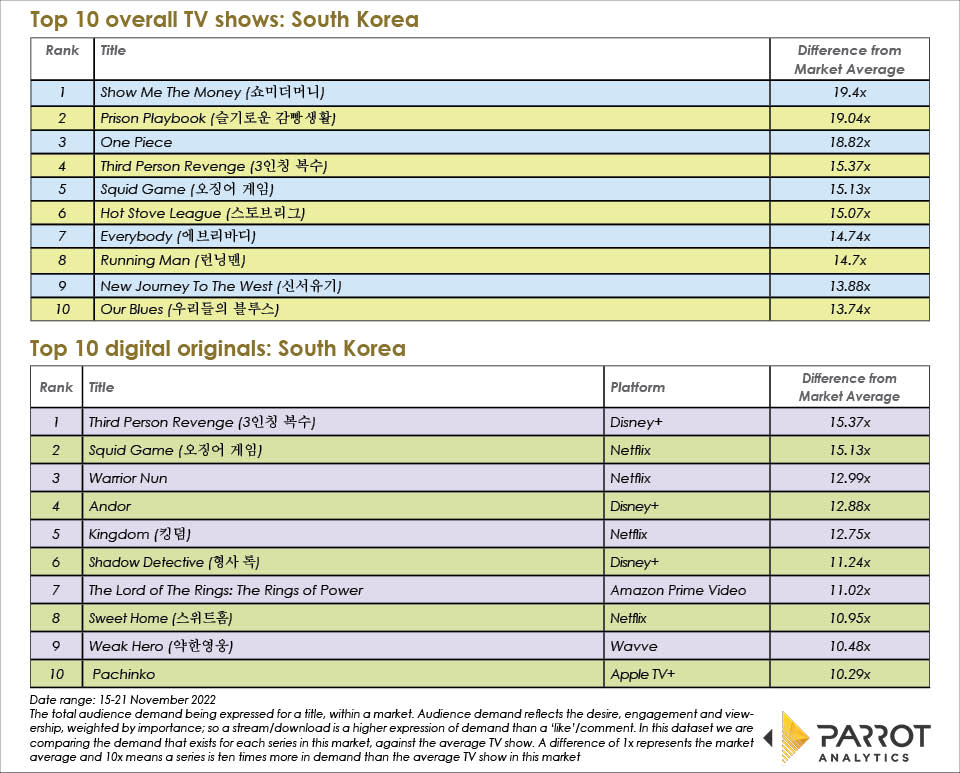Click the 14.74x value
The height and width of the screenshot is (773, 960).
pyautogui.click(x=850, y=236)
